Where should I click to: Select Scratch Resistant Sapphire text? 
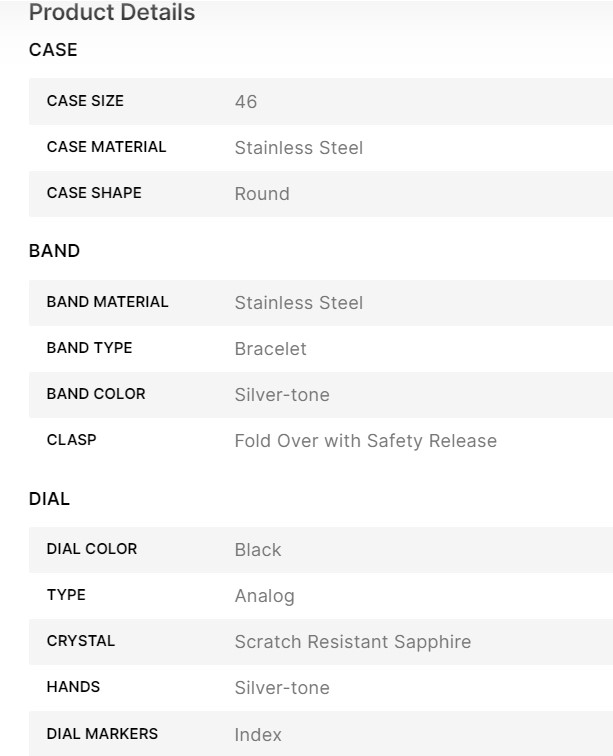pos(352,642)
